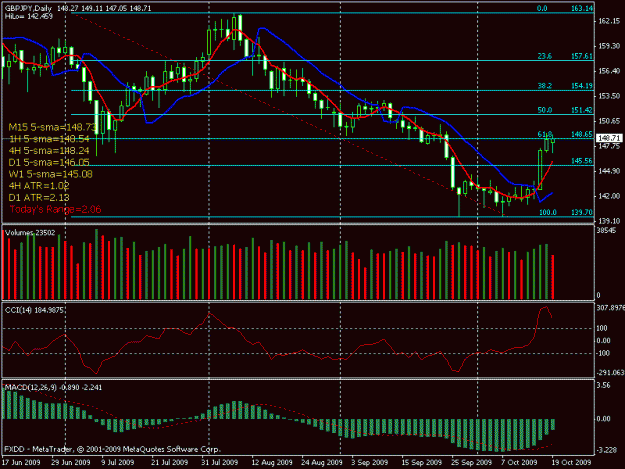The width and height of the screenshot is (625, 469).
Task: Select the 15 Sep 2009 date axis label
Action: point(421,463)
